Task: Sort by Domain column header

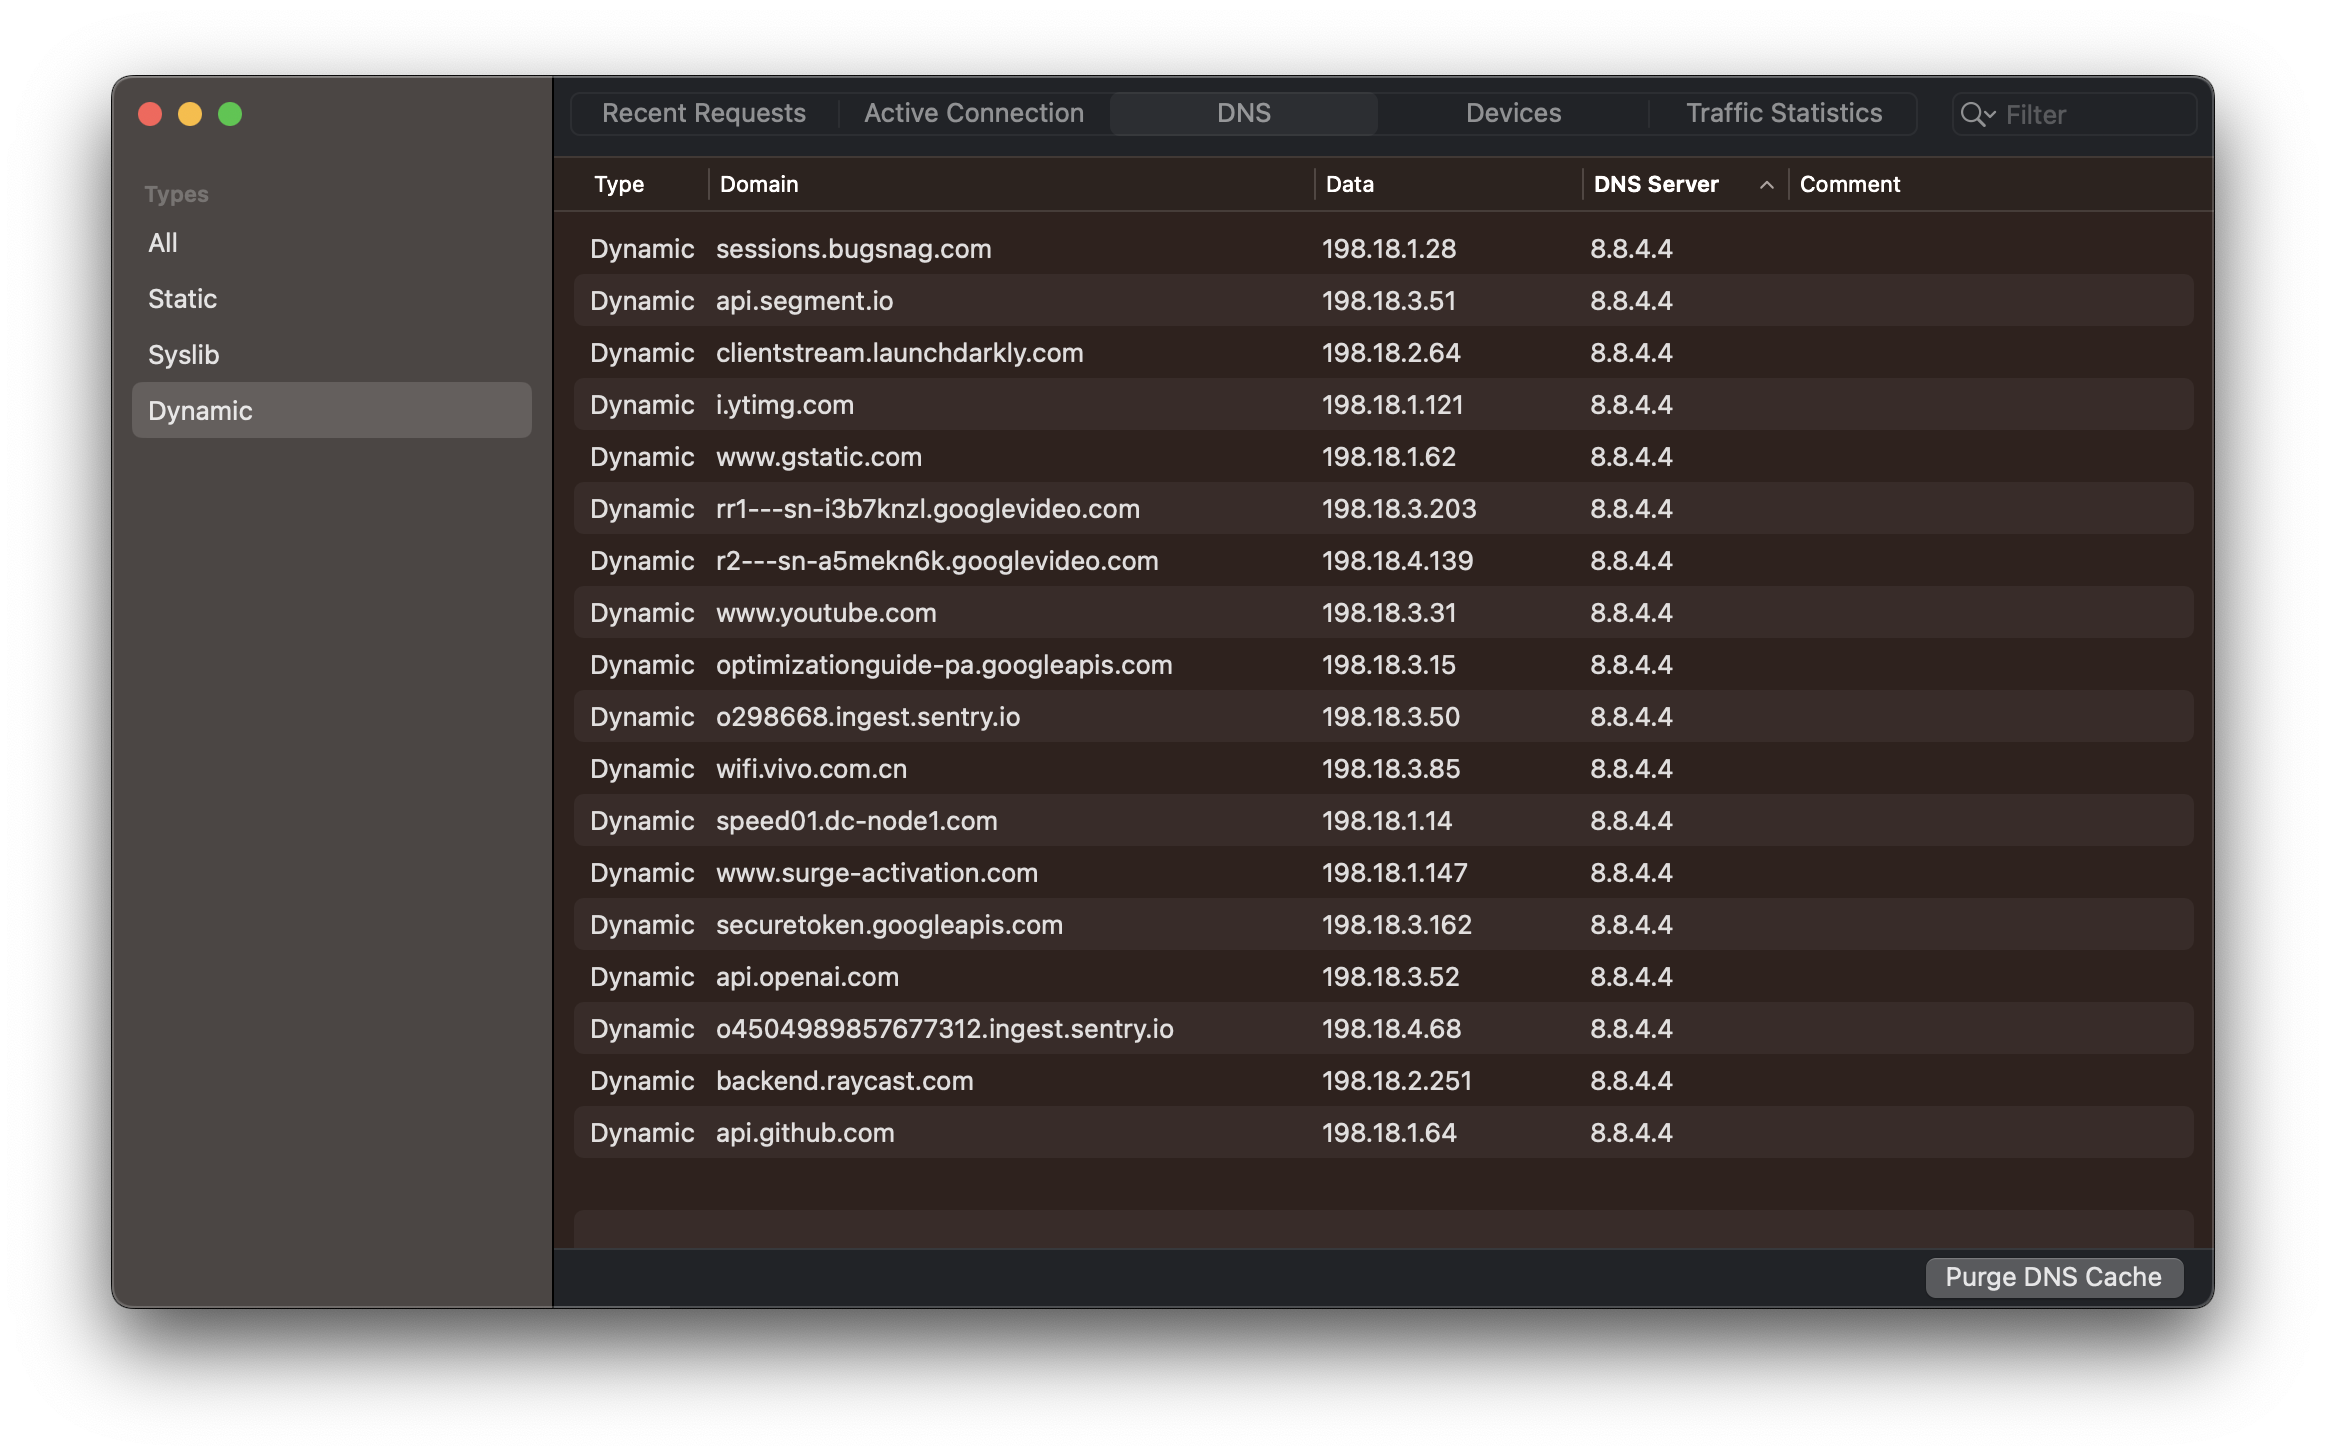Action: (759, 184)
